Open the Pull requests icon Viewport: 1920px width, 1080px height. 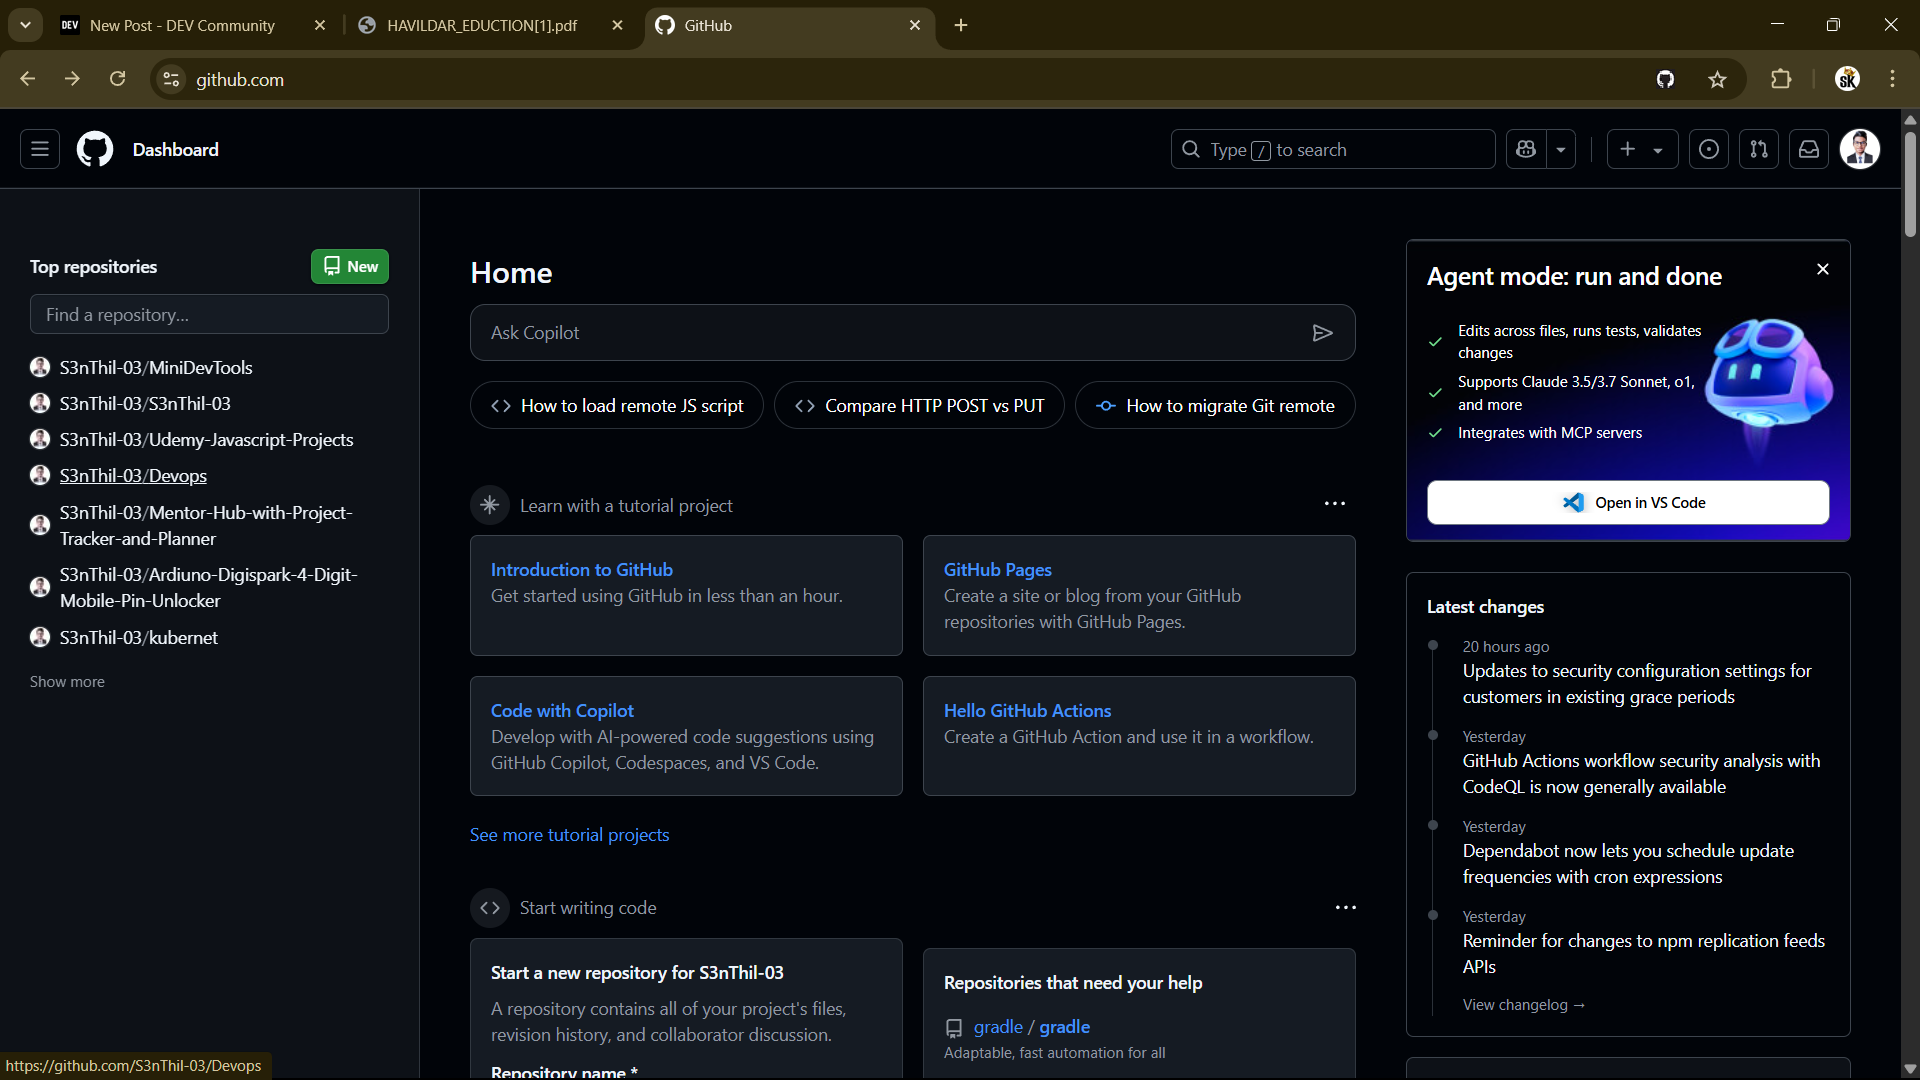(1759, 149)
